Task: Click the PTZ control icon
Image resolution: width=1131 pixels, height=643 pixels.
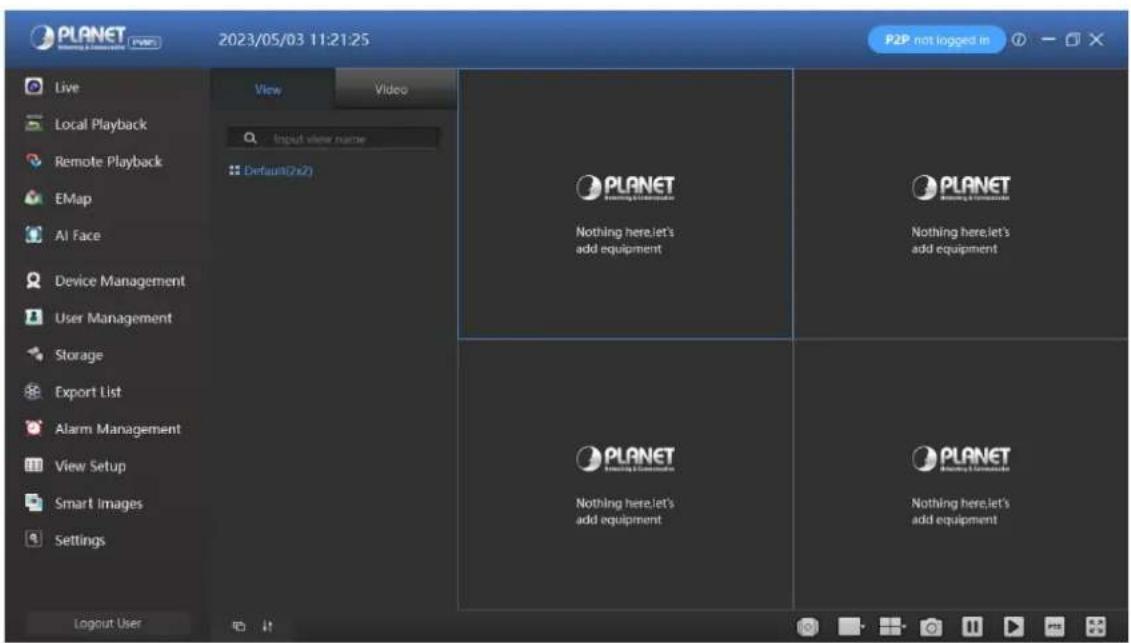Action: pos(1055,626)
